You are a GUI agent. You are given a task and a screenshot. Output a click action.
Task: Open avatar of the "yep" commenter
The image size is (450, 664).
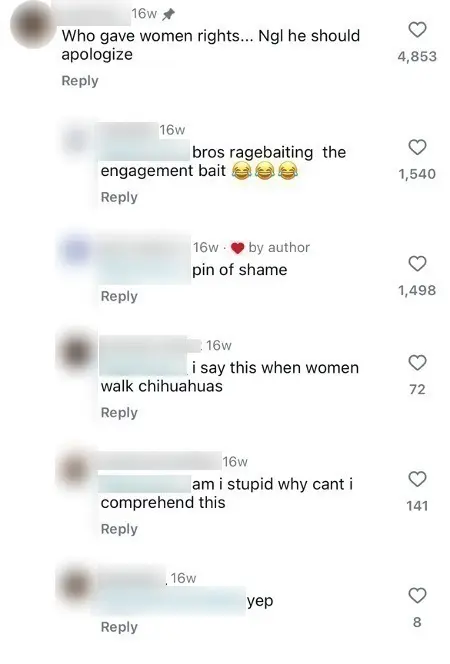(x=77, y=584)
